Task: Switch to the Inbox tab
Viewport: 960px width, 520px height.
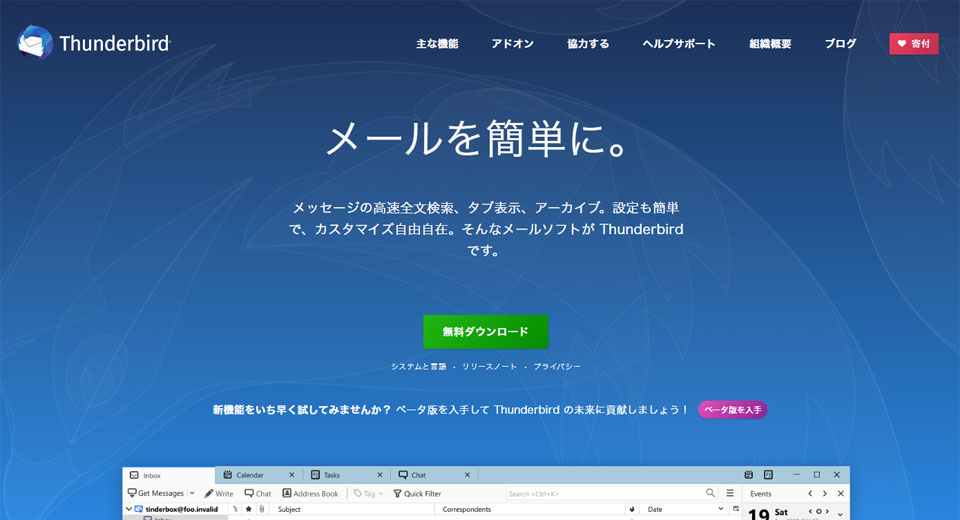Action: click(x=169, y=475)
